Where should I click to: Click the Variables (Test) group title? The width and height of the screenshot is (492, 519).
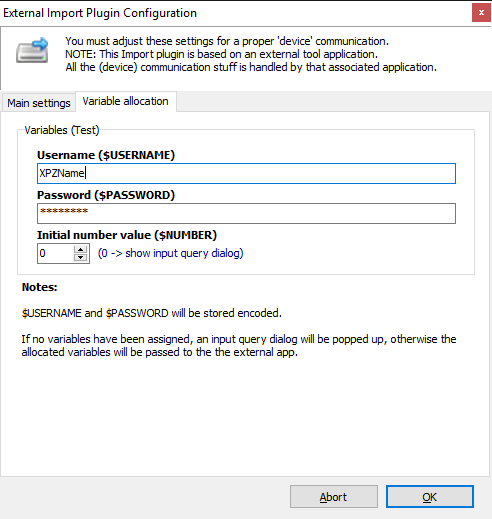coord(62,130)
